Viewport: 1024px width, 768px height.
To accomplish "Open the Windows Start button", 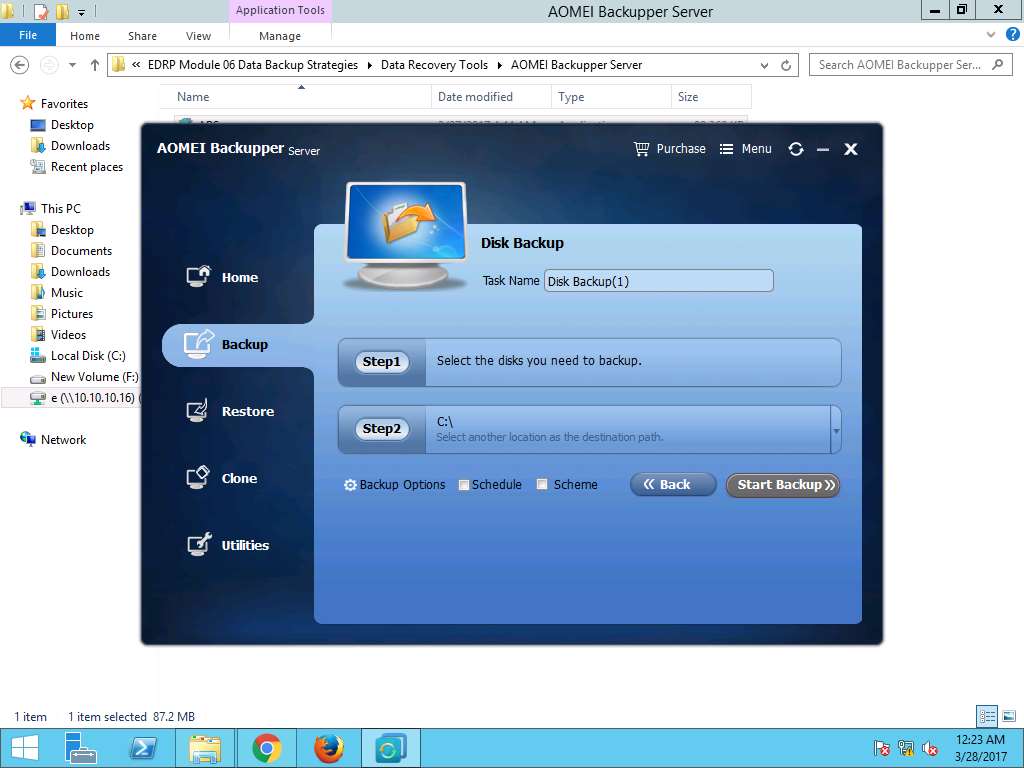I will (x=25, y=748).
